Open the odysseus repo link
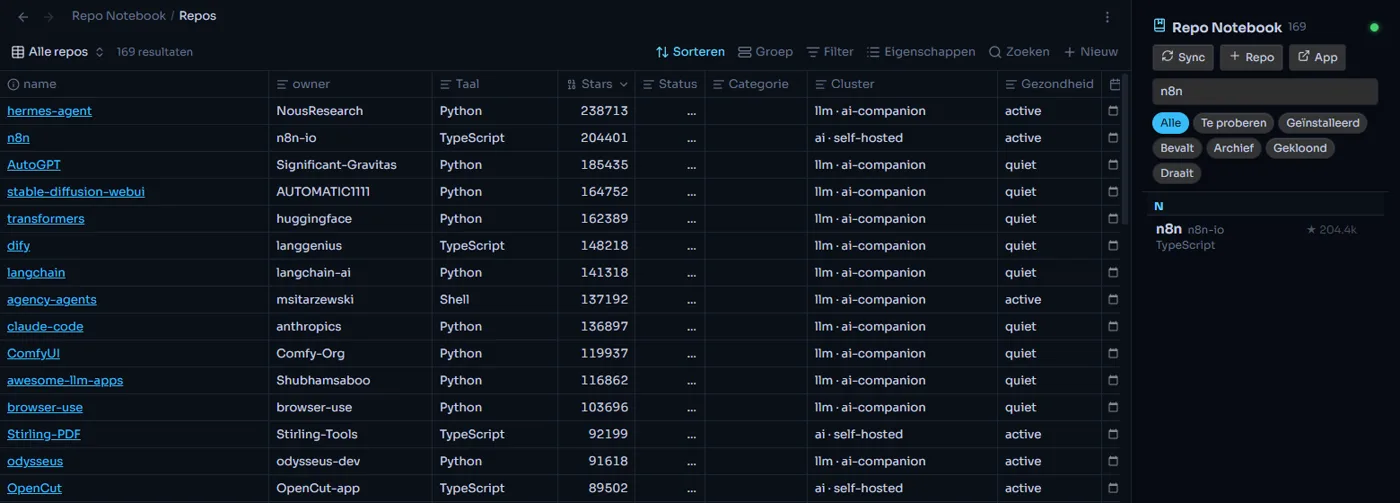The height and width of the screenshot is (503, 1400). pos(35,462)
